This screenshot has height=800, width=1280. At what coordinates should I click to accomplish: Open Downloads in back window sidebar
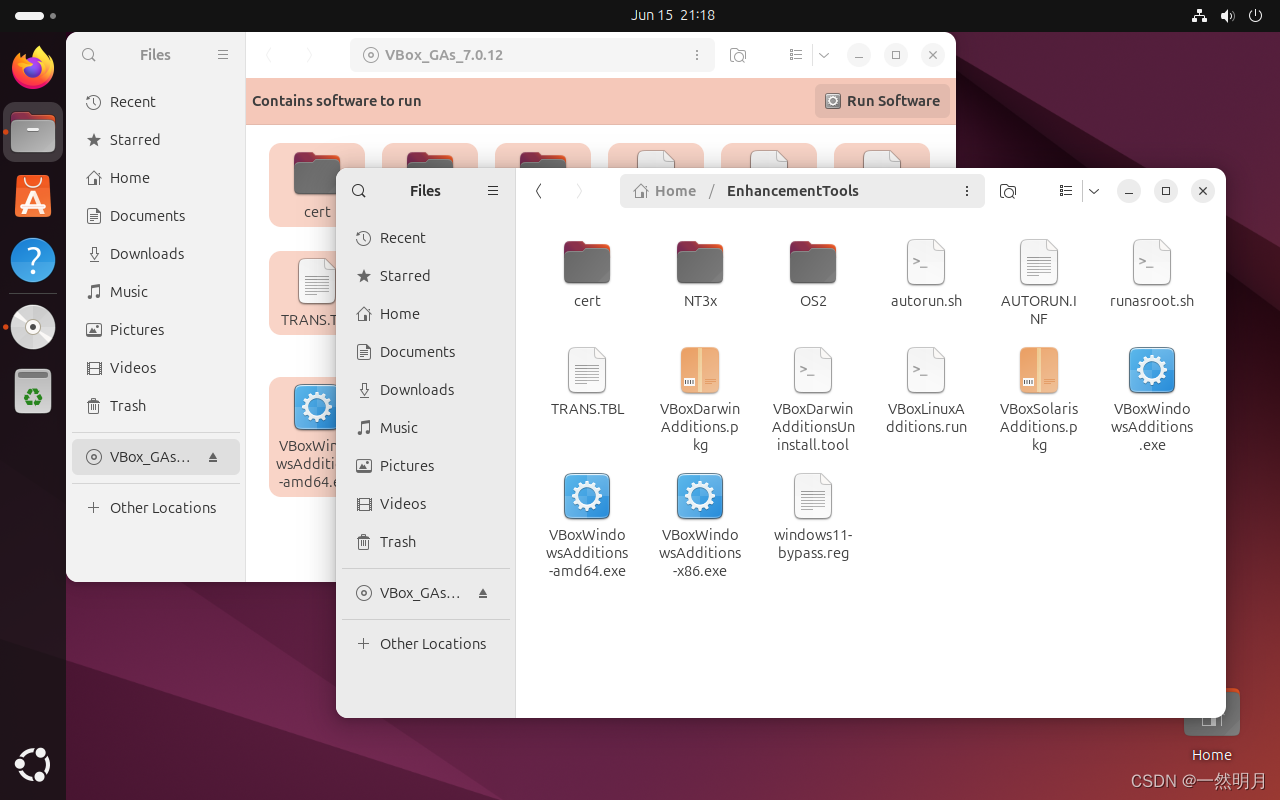156,254
